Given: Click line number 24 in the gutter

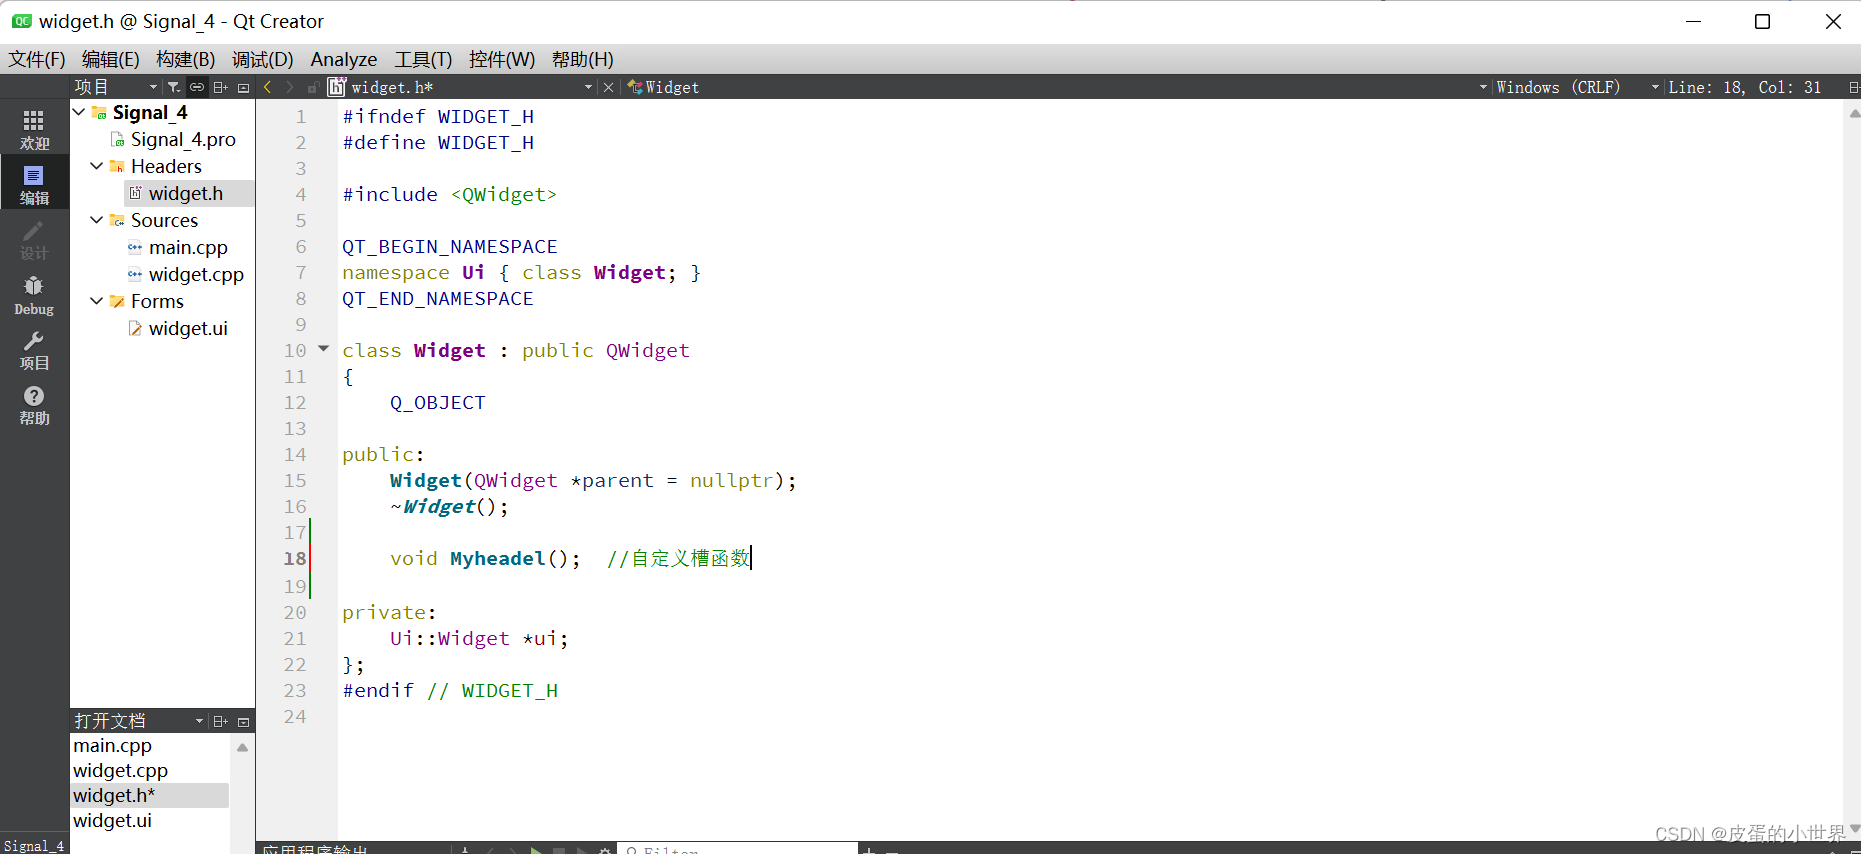Looking at the screenshot, I should click(x=295, y=716).
